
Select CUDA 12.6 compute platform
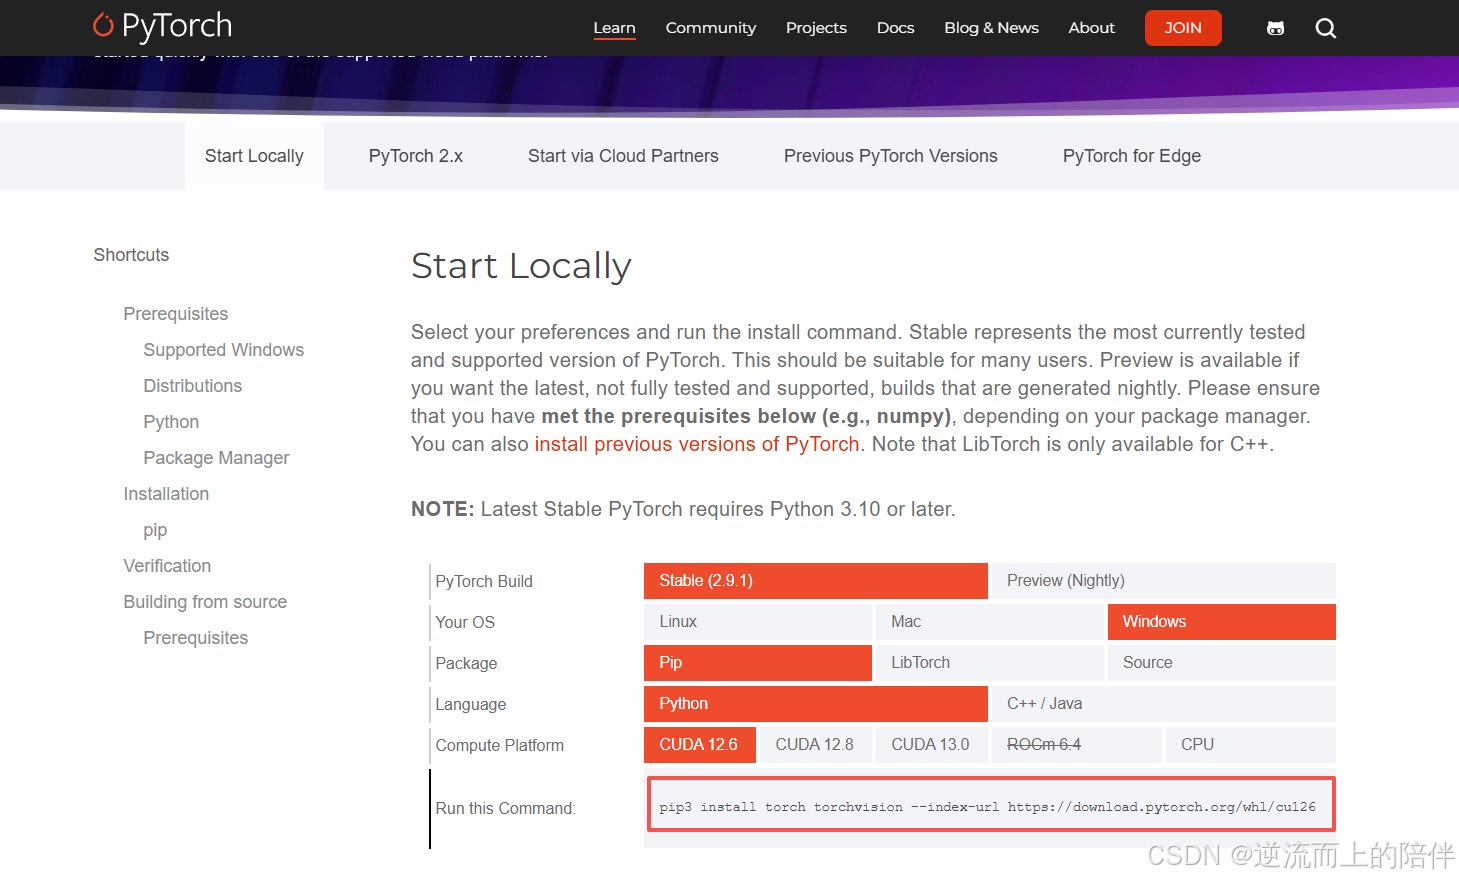click(x=700, y=745)
